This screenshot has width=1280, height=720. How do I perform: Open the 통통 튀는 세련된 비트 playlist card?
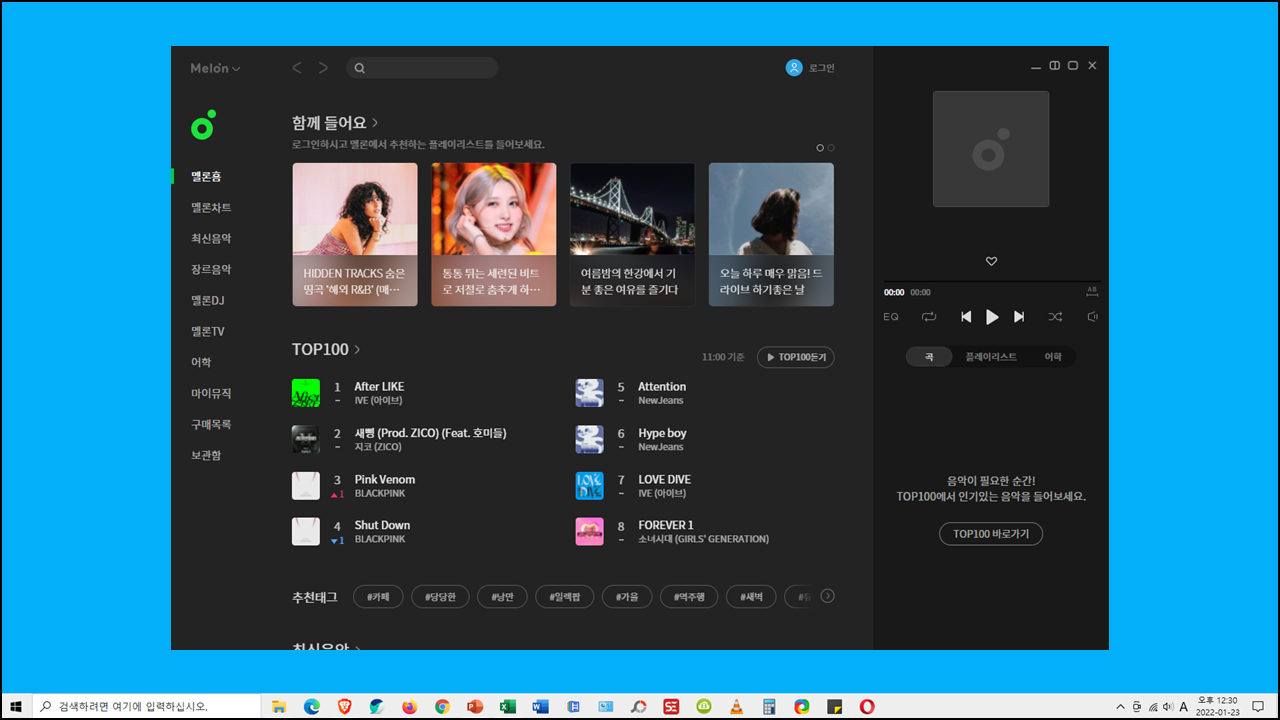click(494, 234)
